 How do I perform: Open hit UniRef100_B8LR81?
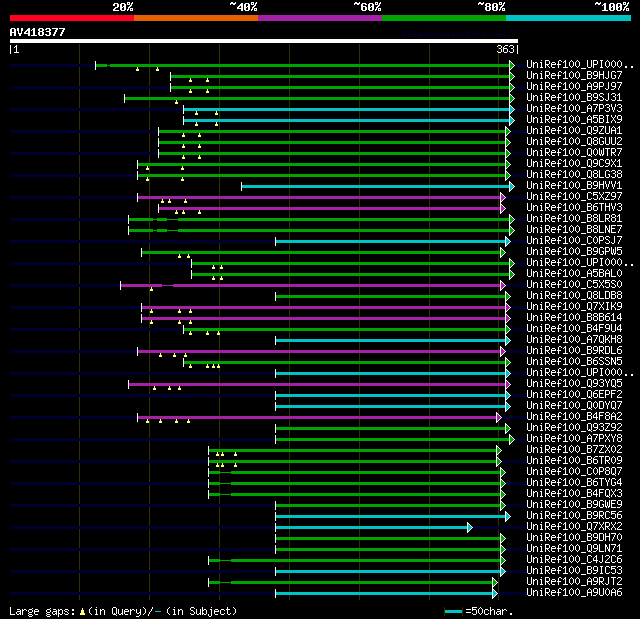(574, 219)
